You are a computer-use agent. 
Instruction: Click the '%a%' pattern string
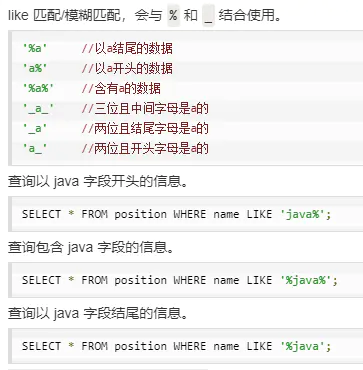point(38,89)
